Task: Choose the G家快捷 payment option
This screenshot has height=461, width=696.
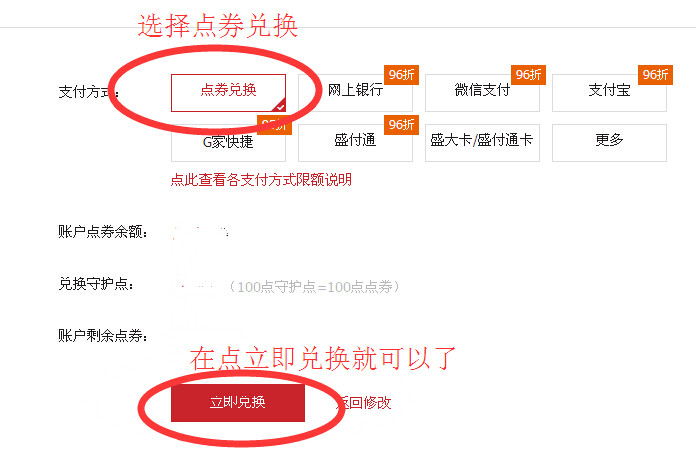Action: [228, 143]
